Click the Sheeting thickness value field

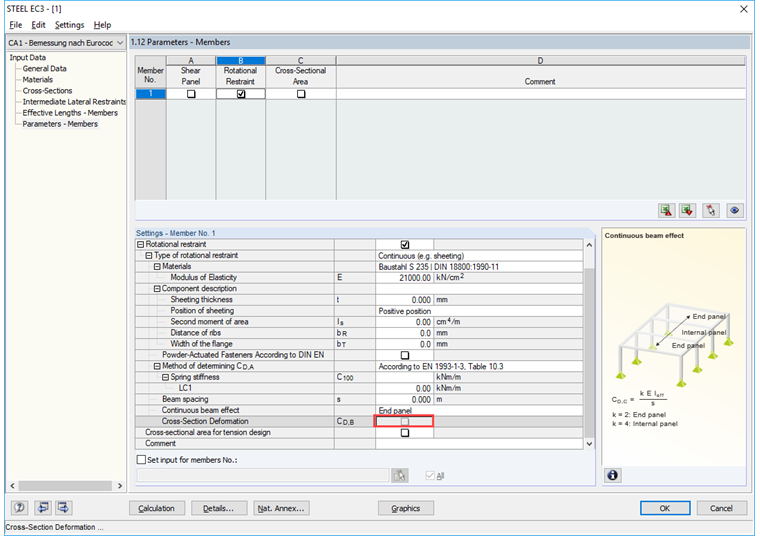[404, 300]
